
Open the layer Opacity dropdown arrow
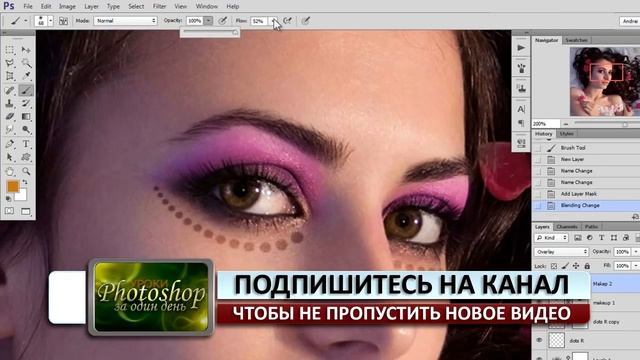636,252
